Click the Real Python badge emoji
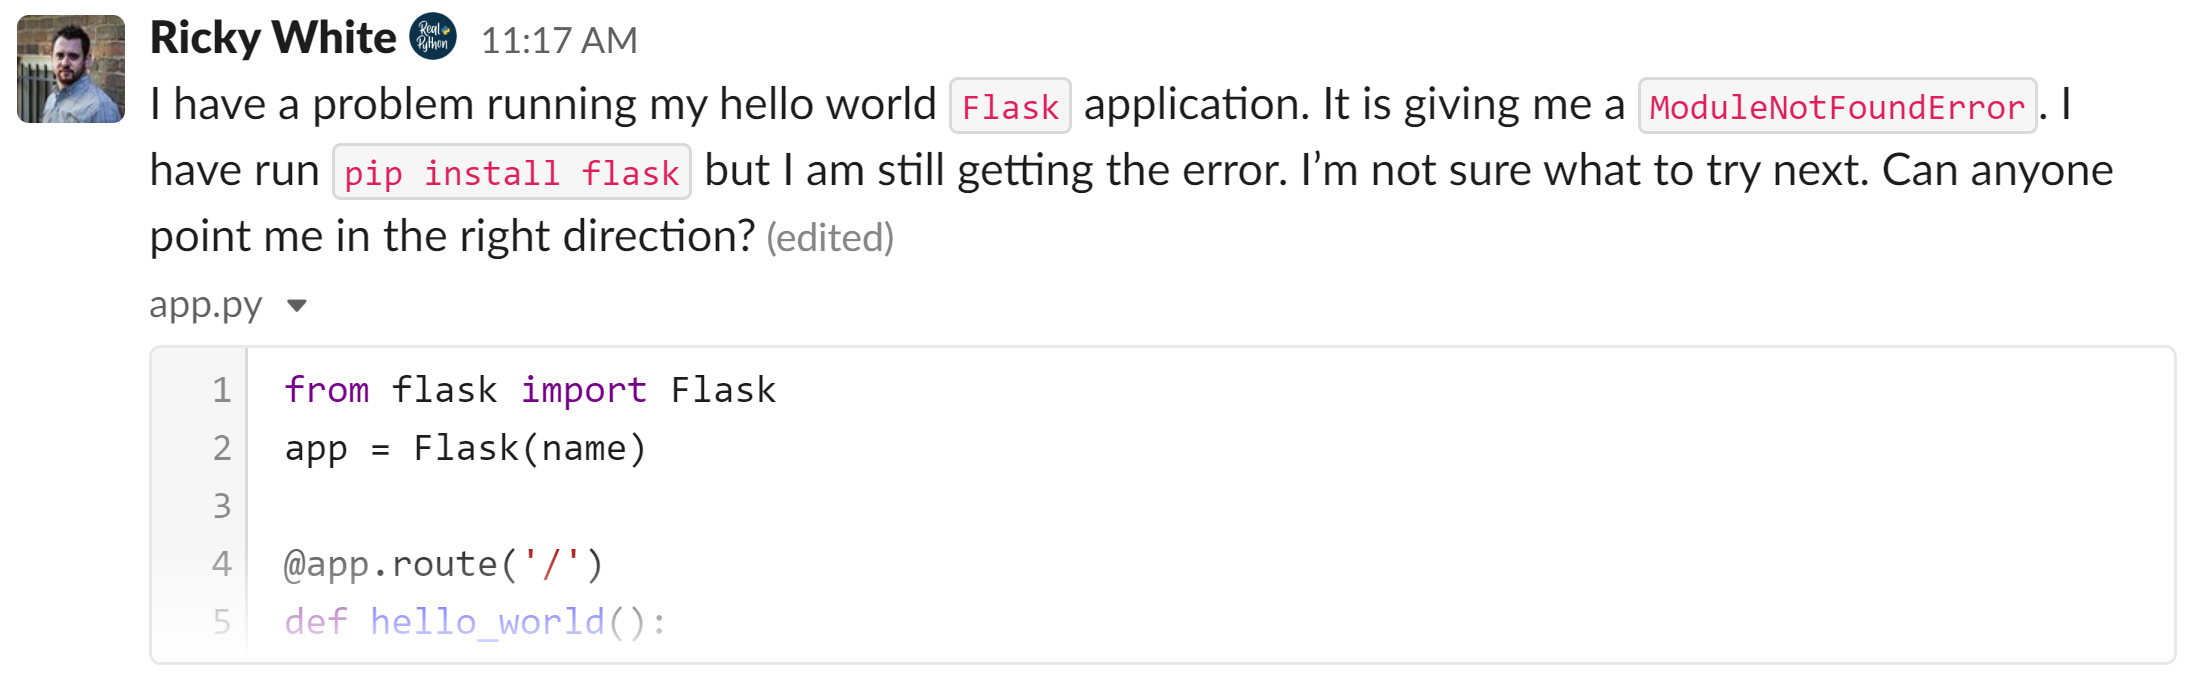 [432, 37]
